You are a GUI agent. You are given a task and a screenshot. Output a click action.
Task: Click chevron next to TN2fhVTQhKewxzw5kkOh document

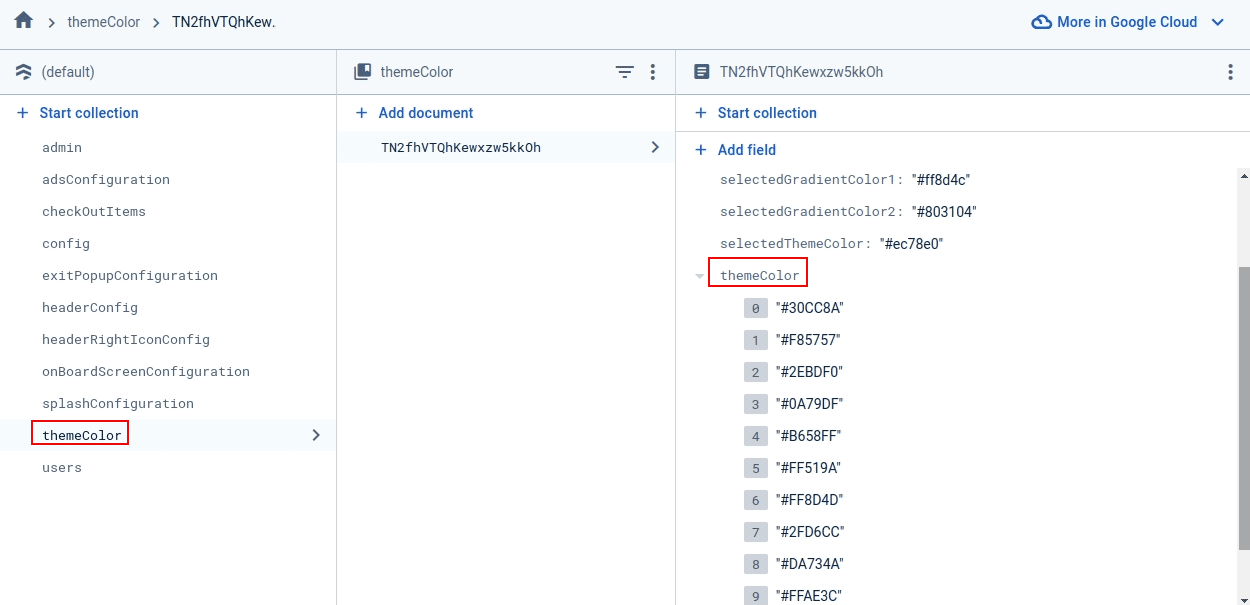(x=655, y=147)
